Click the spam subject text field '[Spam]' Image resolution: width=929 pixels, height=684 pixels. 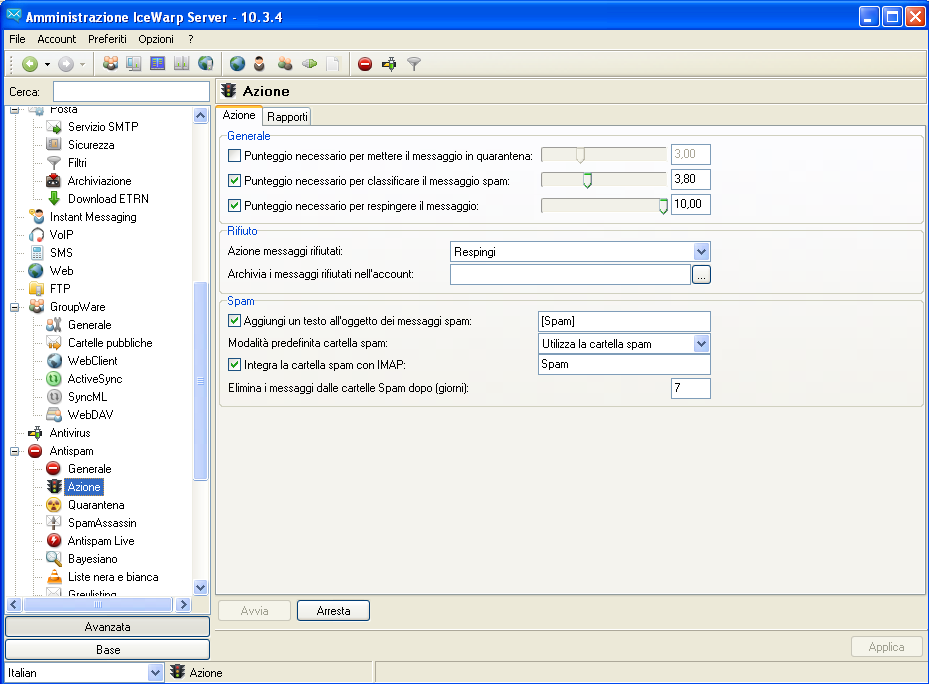624,321
